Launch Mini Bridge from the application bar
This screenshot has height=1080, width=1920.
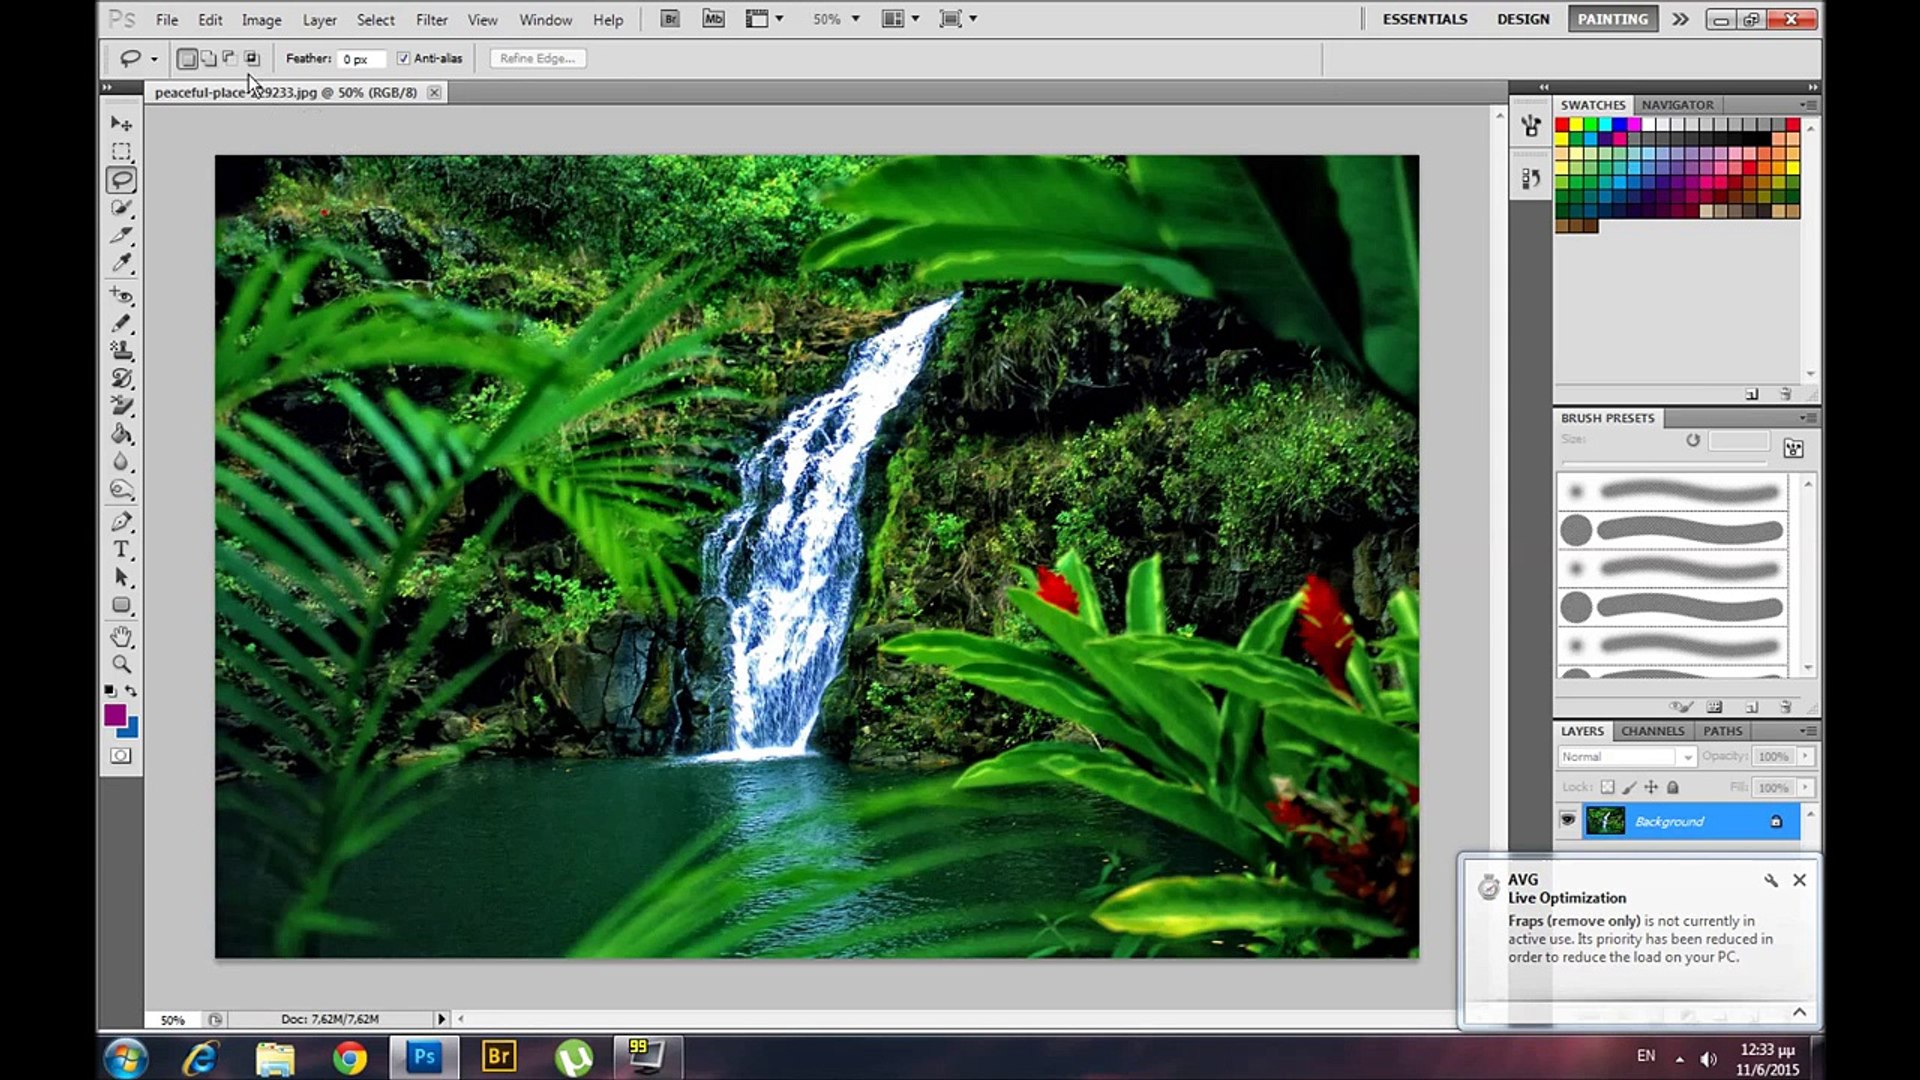pyautogui.click(x=713, y=19)
